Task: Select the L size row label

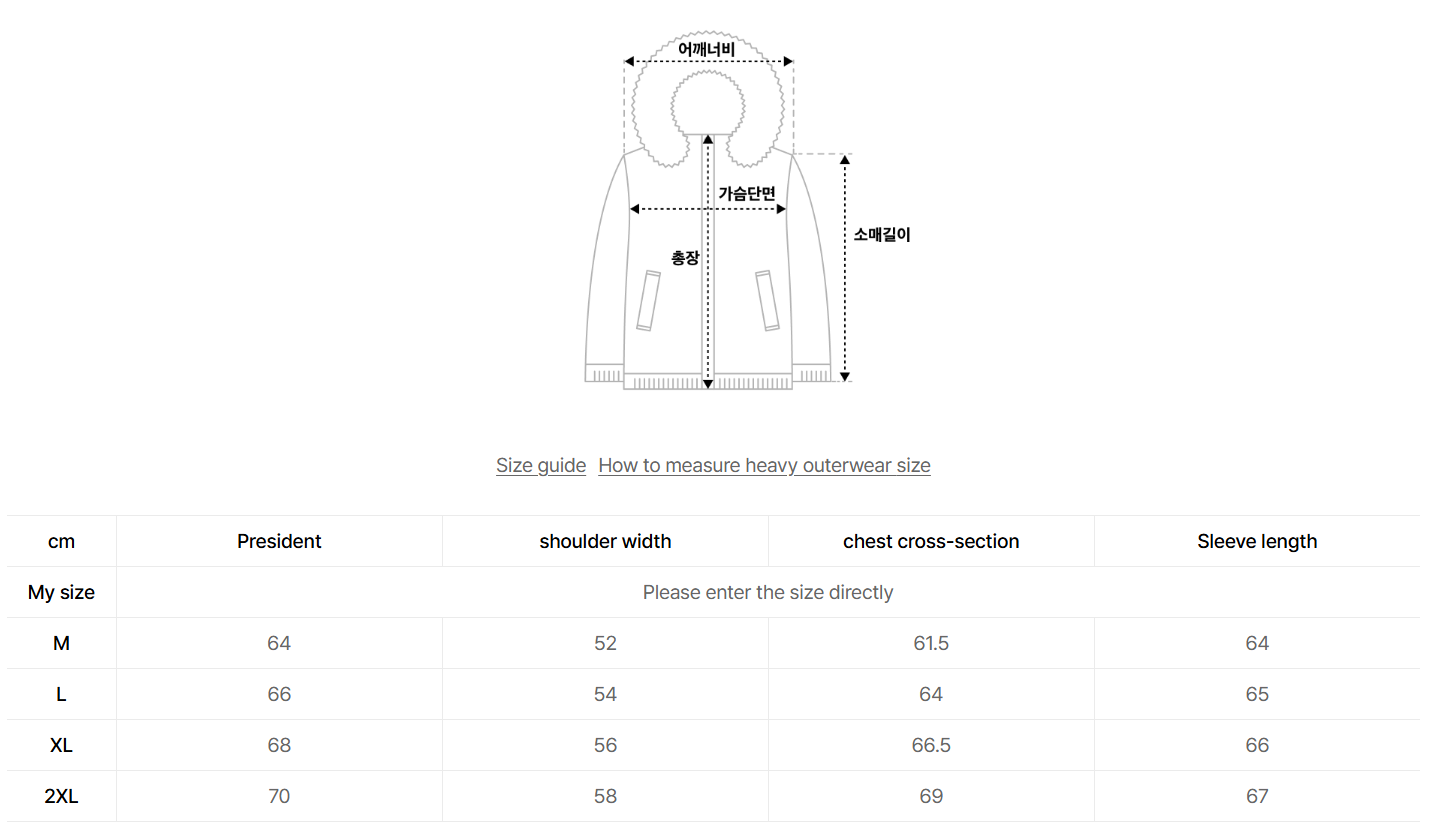Action: 61,694
